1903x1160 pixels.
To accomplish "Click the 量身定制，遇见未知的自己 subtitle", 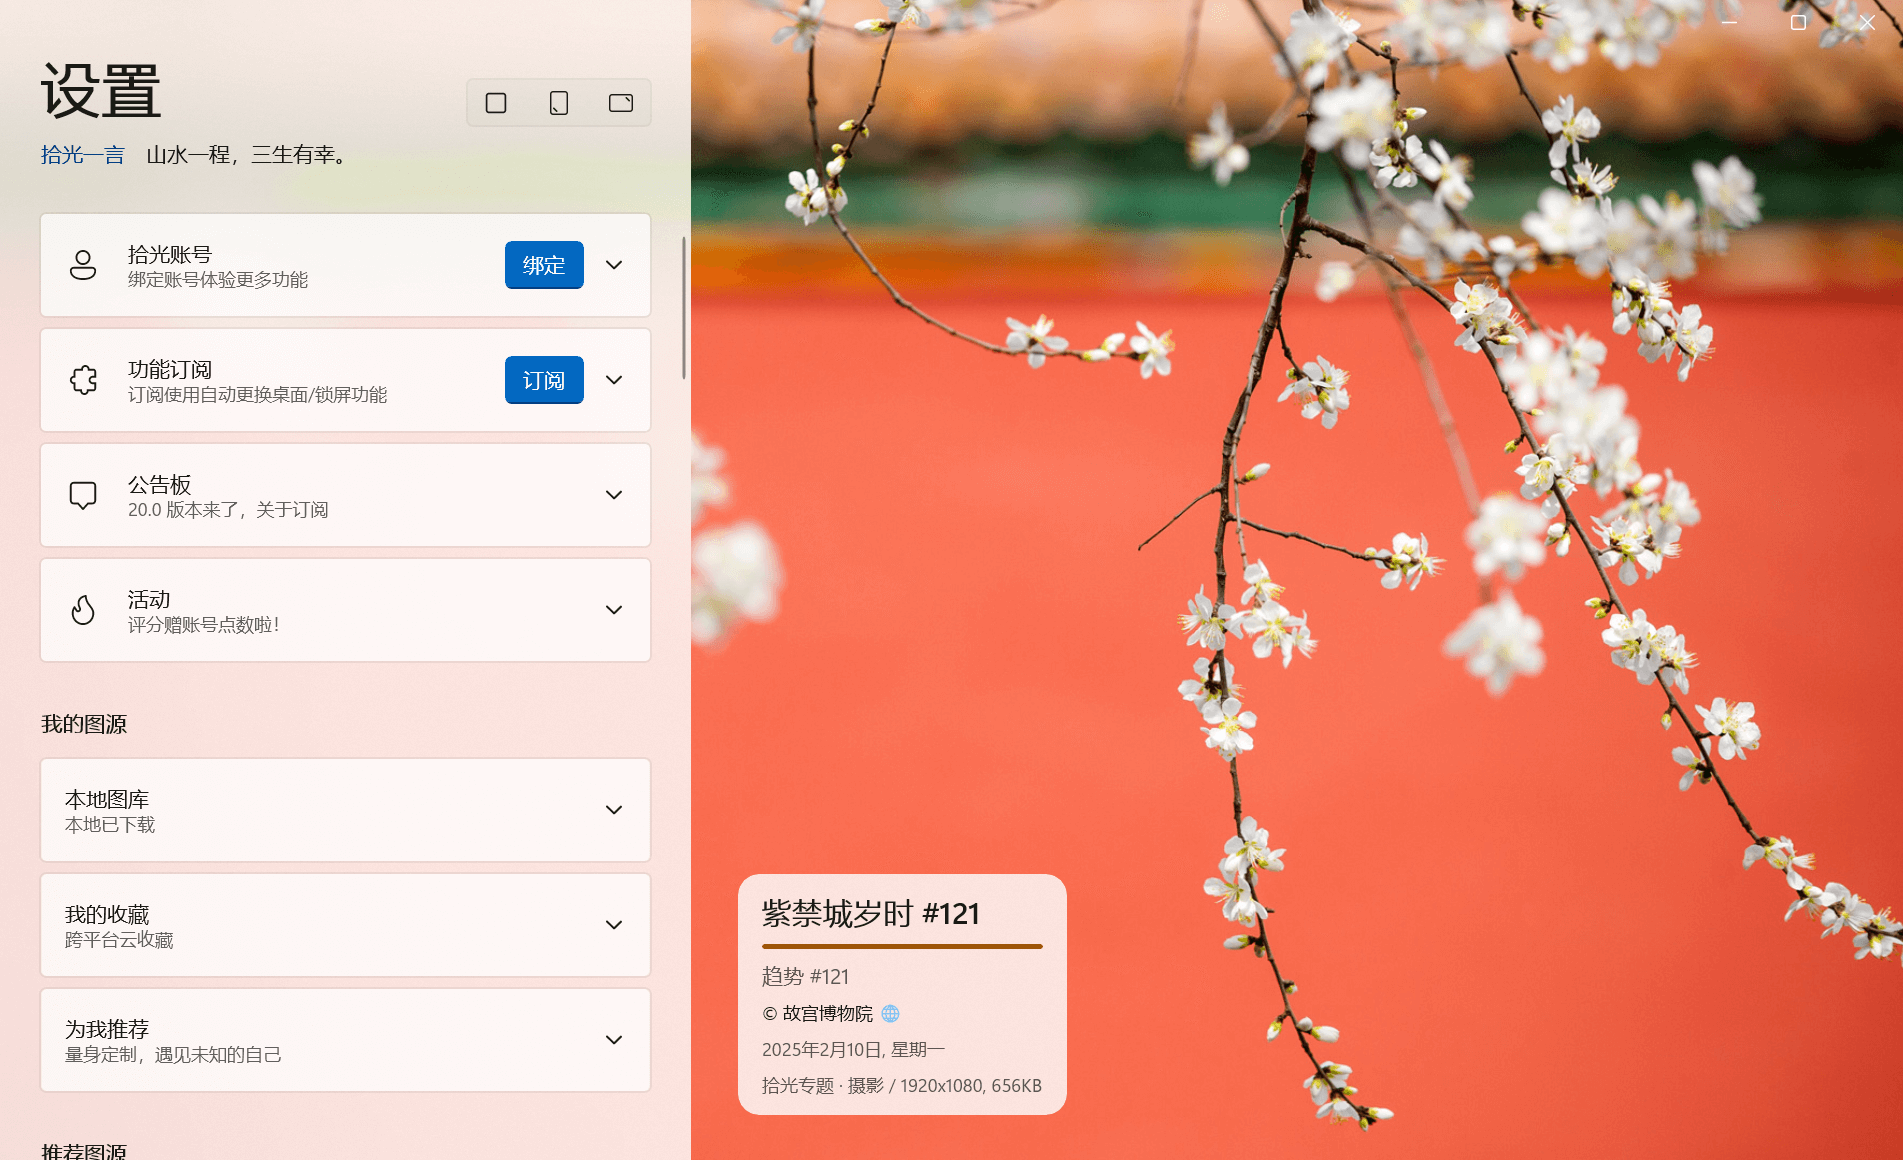I will 173,1055.
